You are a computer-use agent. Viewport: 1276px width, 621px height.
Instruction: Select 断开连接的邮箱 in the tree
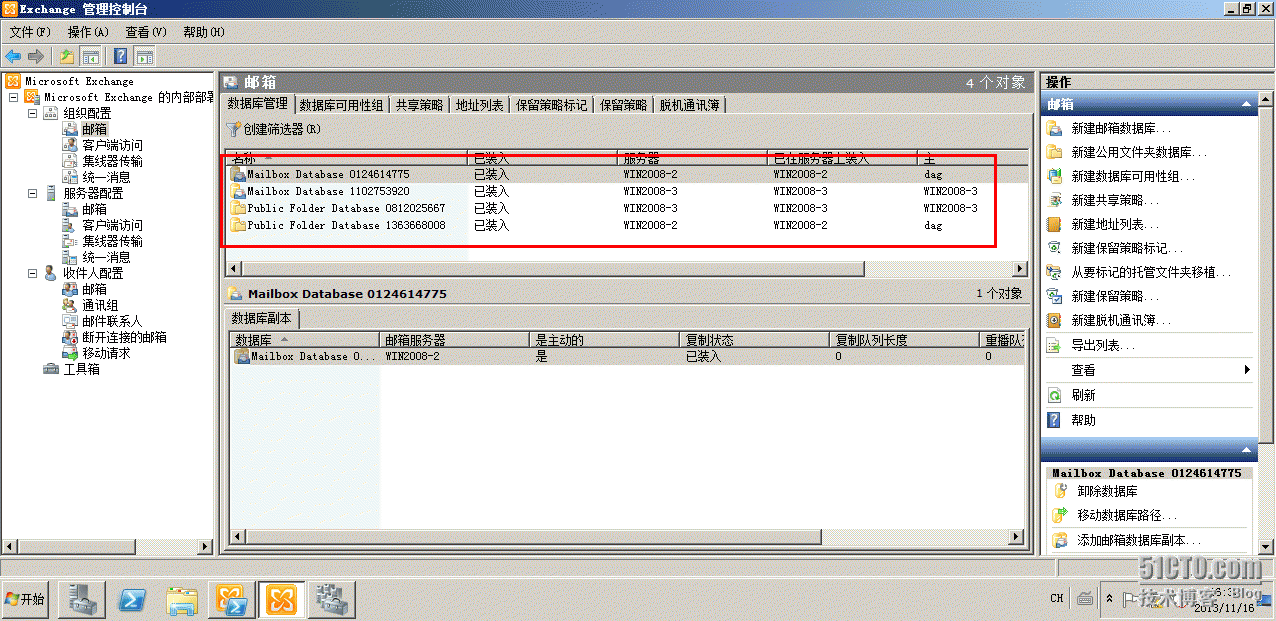[x=124, y=337]
